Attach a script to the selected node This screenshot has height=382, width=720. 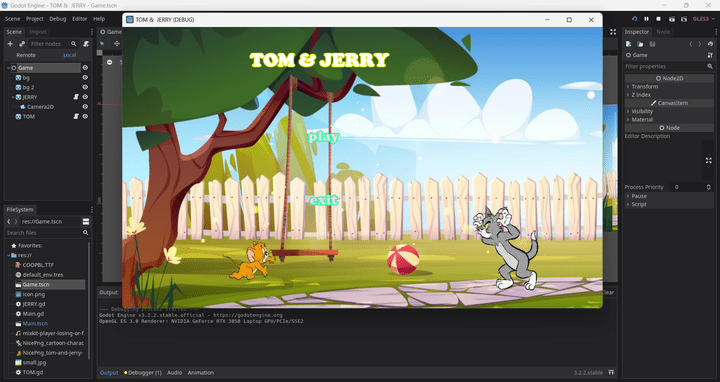coord(86,44)
